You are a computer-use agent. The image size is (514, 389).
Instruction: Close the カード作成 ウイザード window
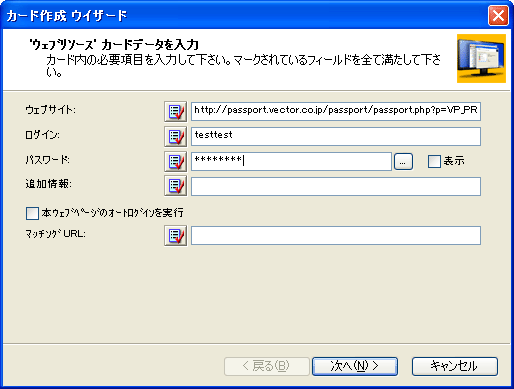(498, 15)
